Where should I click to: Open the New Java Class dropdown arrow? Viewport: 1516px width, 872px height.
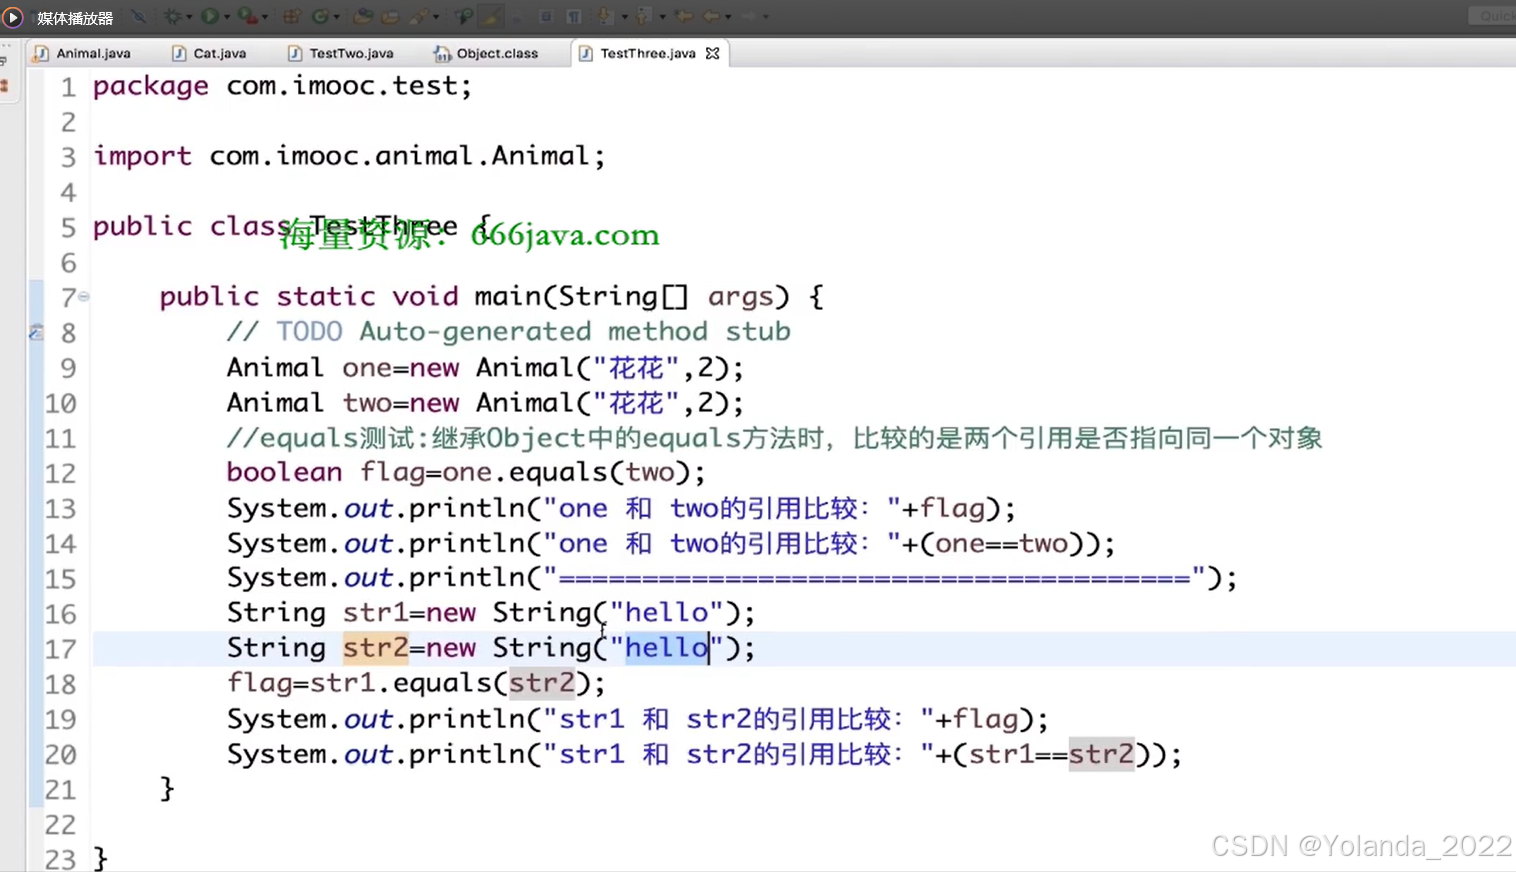(337, 17)
